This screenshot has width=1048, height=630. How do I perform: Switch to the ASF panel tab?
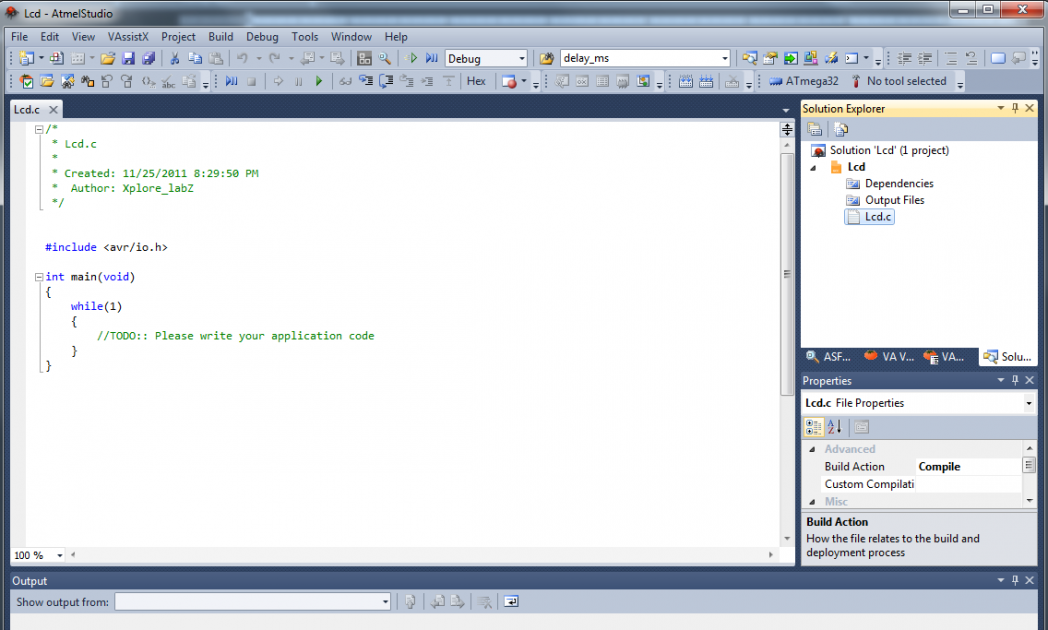[x=829, y=357]
